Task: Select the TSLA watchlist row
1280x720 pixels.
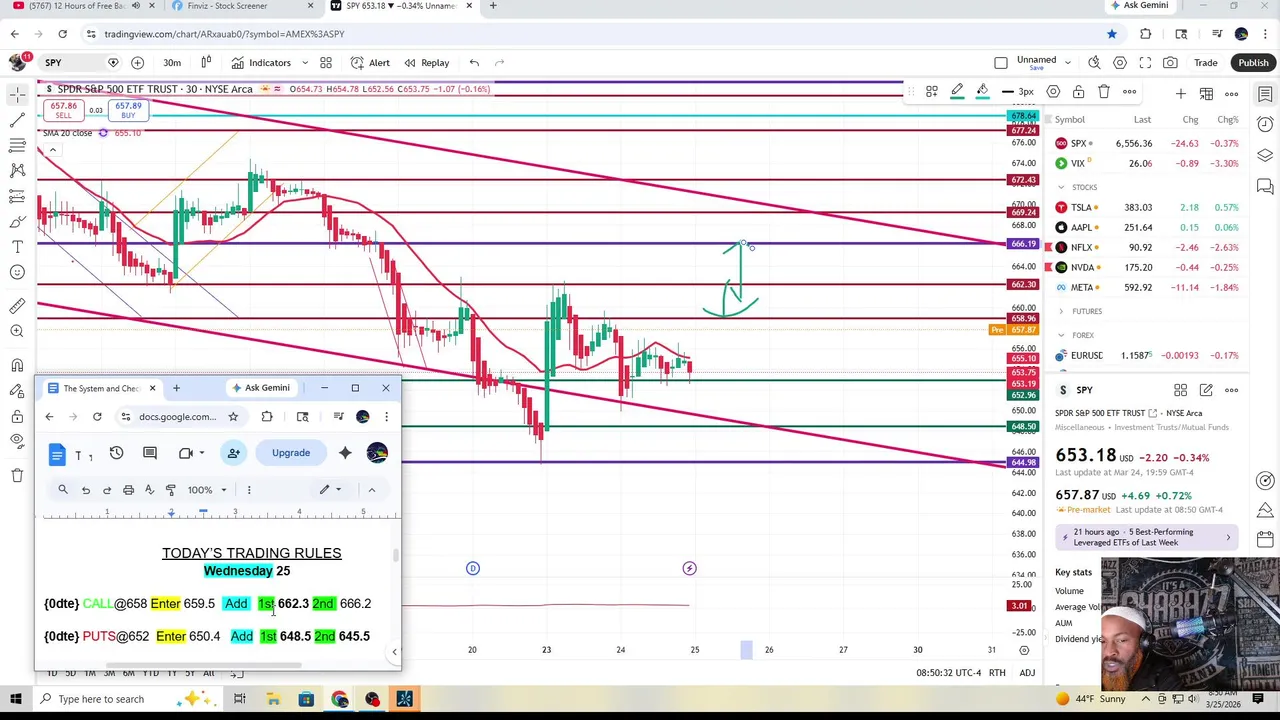Action: (1147, 207)
